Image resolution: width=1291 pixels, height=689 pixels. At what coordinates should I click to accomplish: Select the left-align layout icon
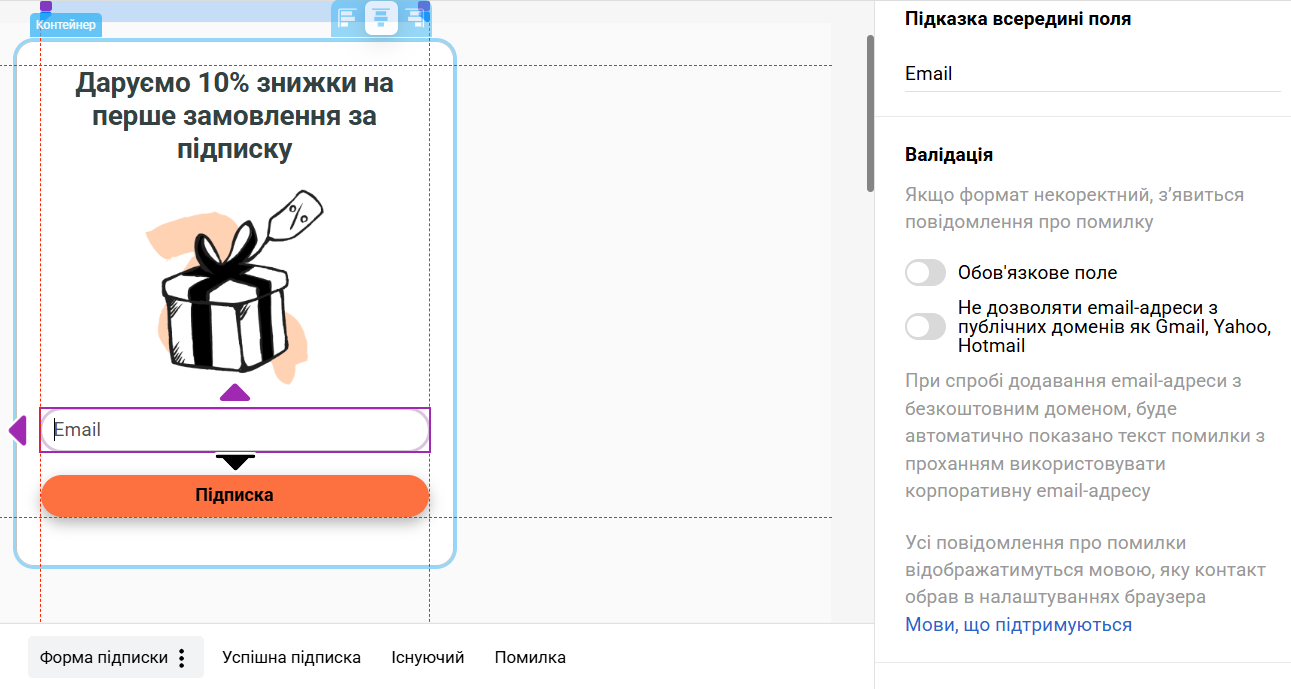click(x=347, y=18)
